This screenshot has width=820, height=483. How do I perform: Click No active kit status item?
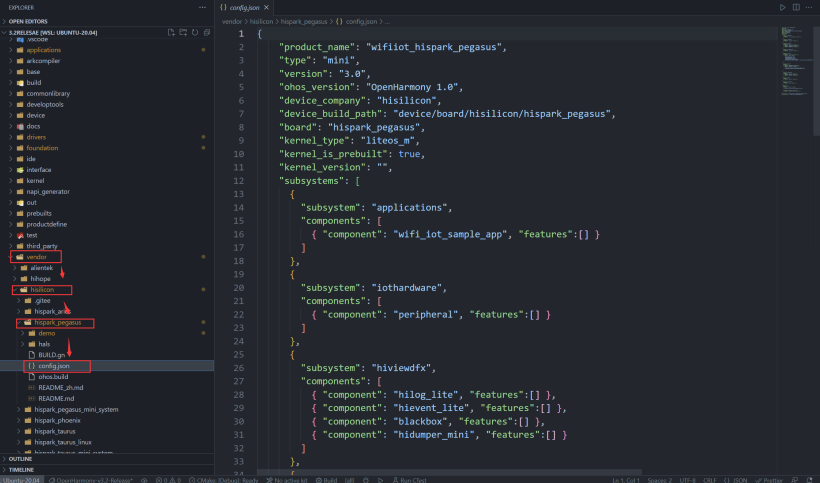click(286, 480)
